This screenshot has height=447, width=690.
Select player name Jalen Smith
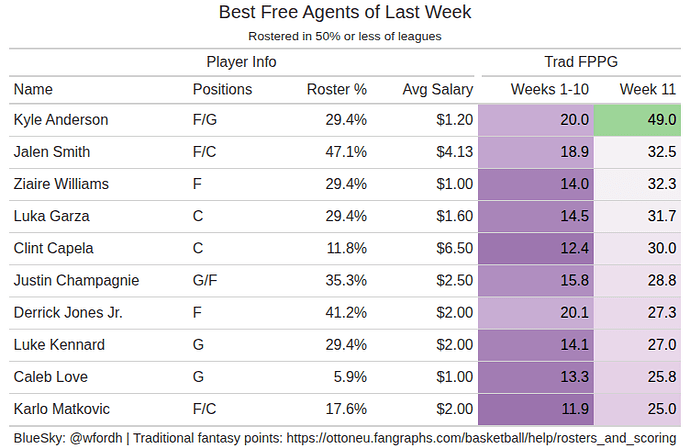point(52,152)
